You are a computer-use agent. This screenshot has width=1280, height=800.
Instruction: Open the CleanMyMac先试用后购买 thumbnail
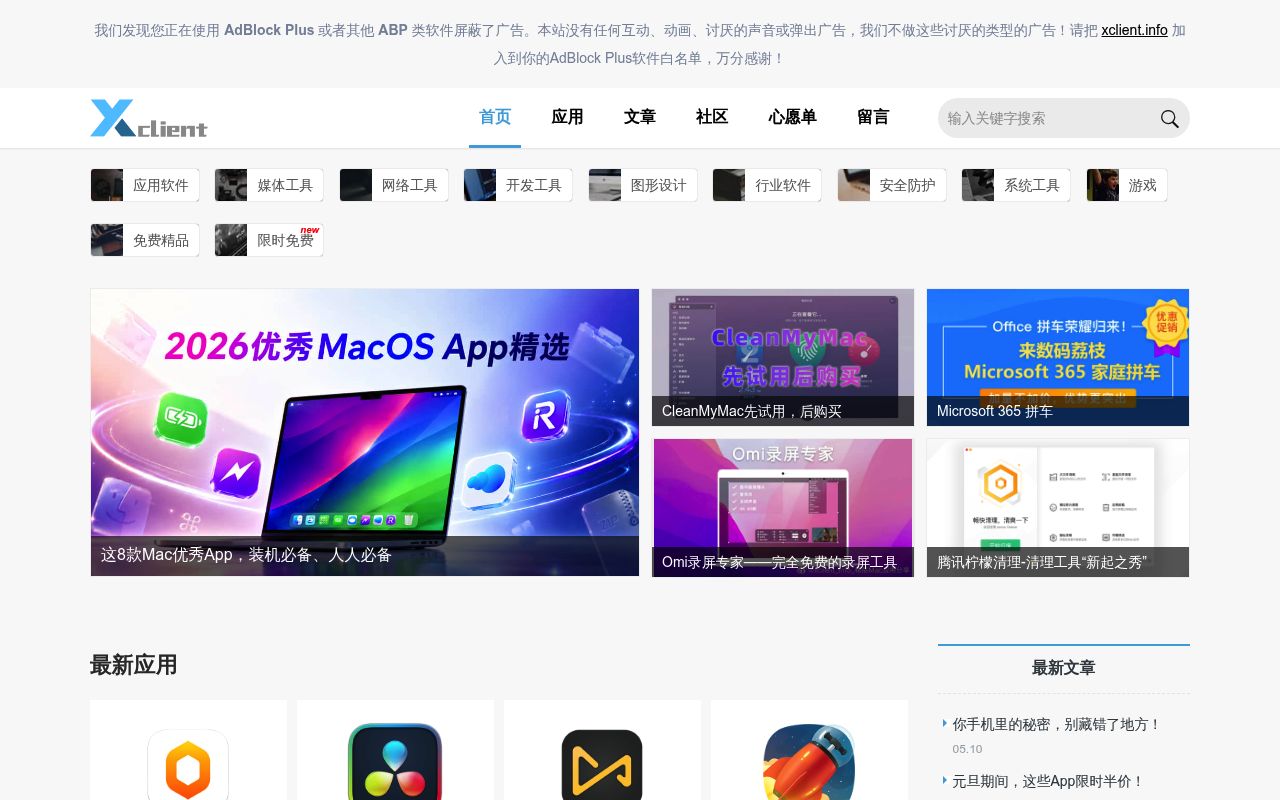783,357
